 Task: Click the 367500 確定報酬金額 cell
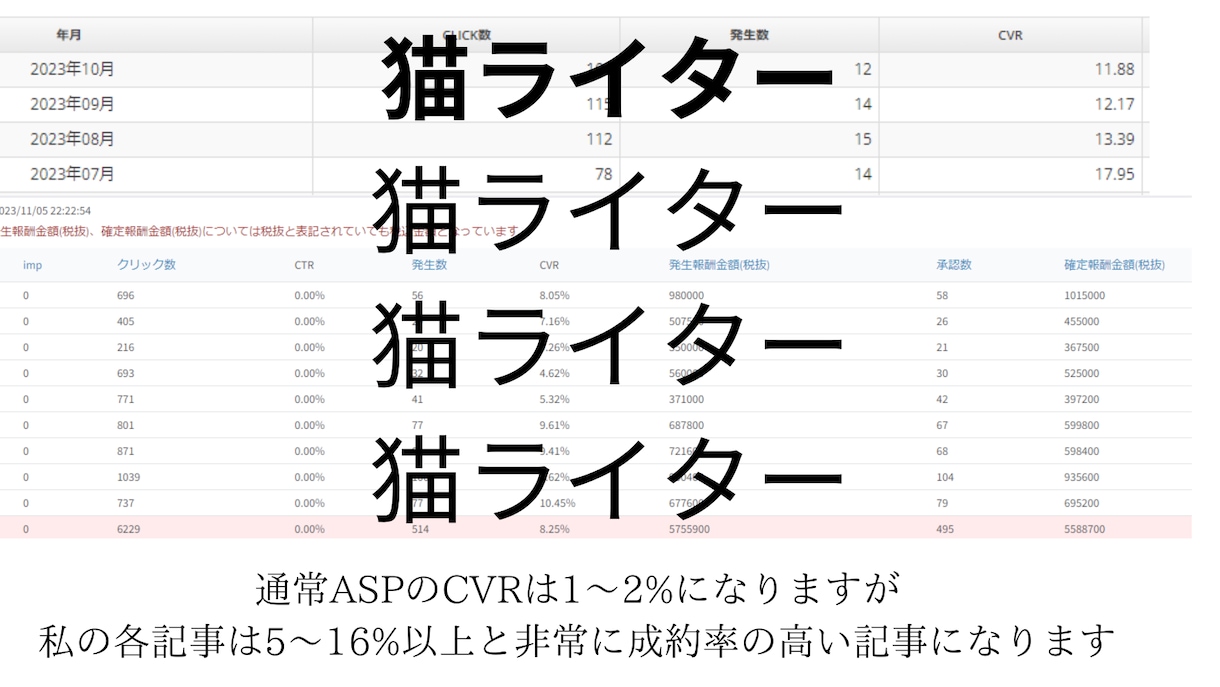pos(1082,348)
